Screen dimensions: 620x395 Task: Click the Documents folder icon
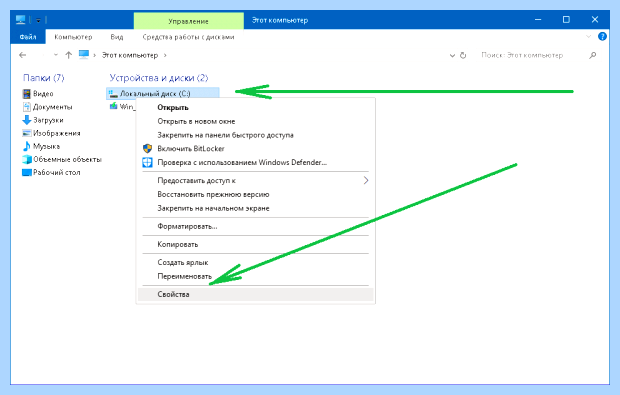(x=26, y=107)
